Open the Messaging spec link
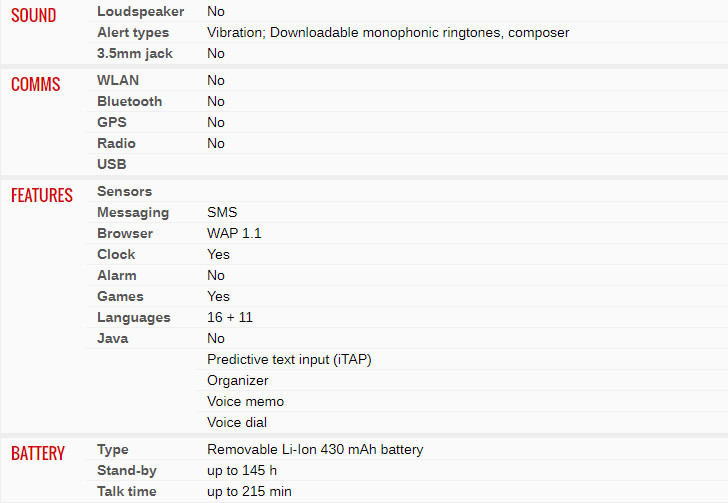The image size is (728, 503). point(133,212)
